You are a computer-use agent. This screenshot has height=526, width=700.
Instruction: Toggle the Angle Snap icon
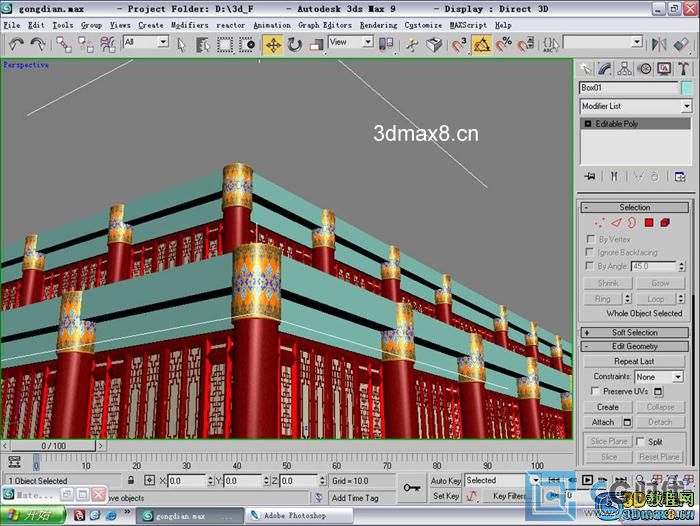(481, 45)
